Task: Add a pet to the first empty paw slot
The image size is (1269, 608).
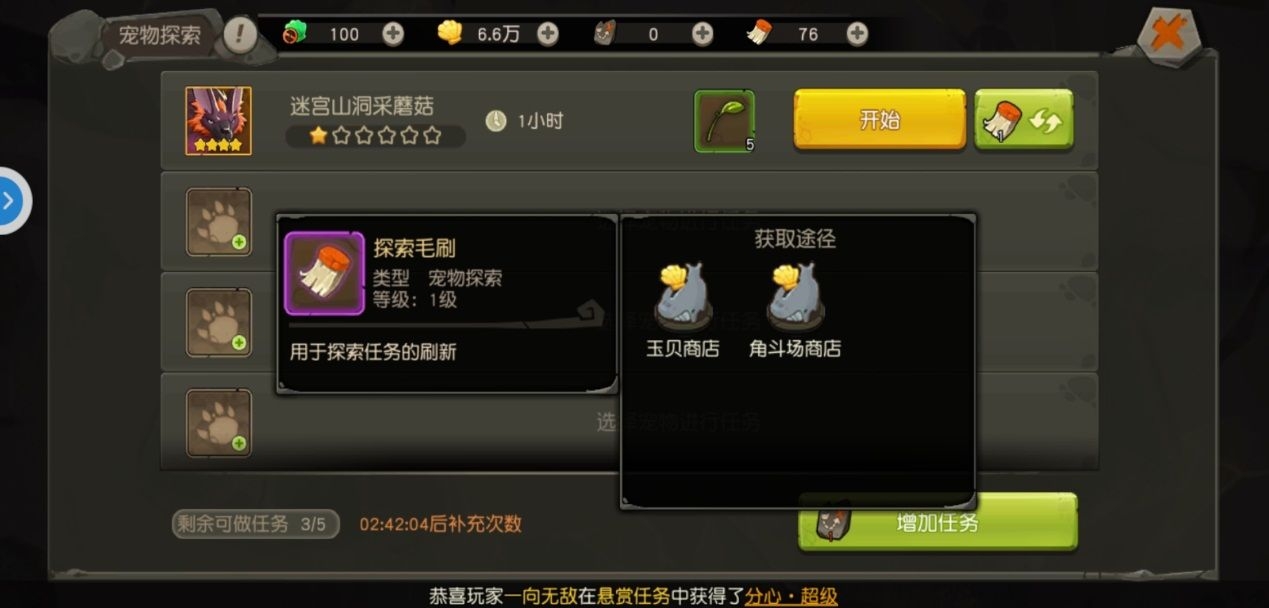Action: coord(219,222)
